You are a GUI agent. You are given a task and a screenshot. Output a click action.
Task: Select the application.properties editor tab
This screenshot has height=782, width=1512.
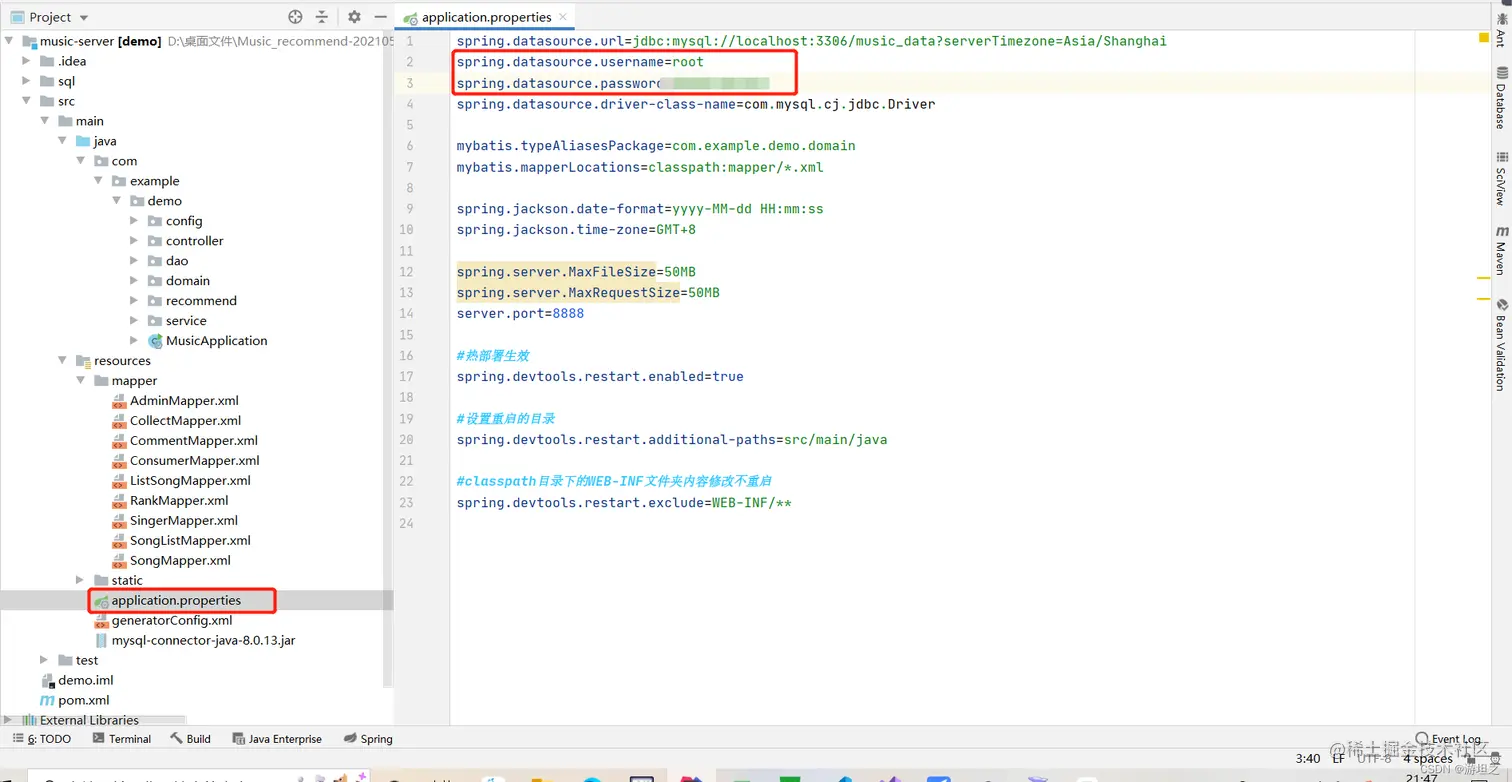click(485, 17)
